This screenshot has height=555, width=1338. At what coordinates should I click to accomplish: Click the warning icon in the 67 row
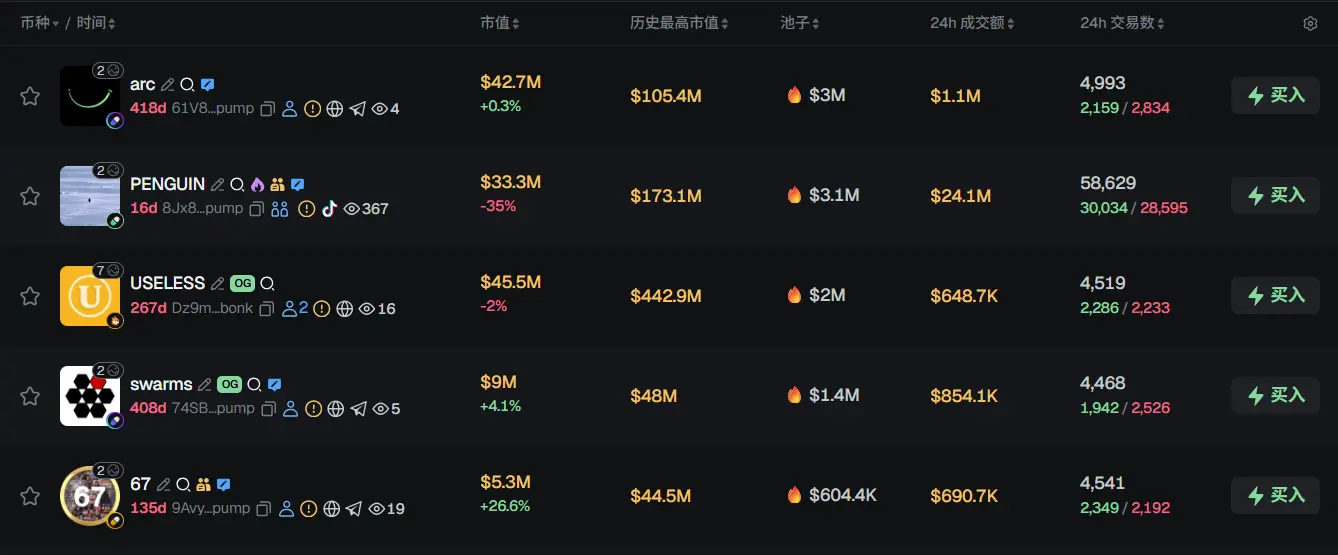pyautogui.click(x=309, y=509)
